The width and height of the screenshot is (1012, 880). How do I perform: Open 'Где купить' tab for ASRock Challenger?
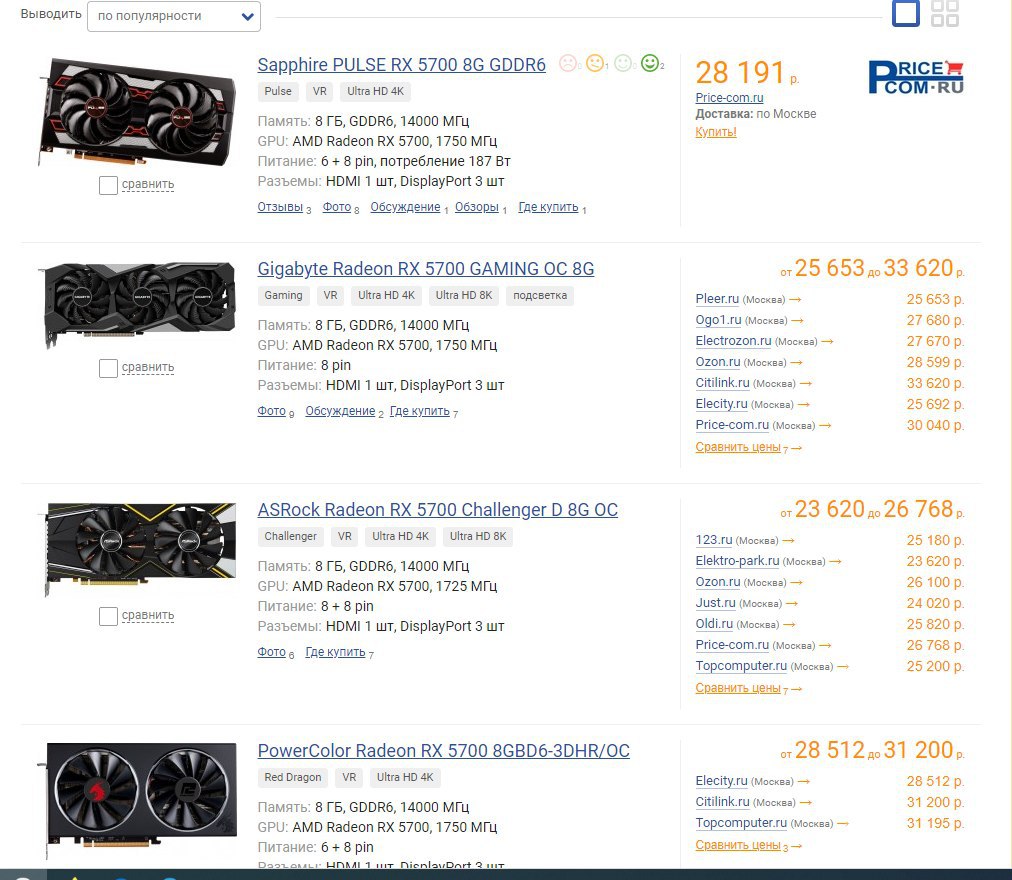point(336,652)
